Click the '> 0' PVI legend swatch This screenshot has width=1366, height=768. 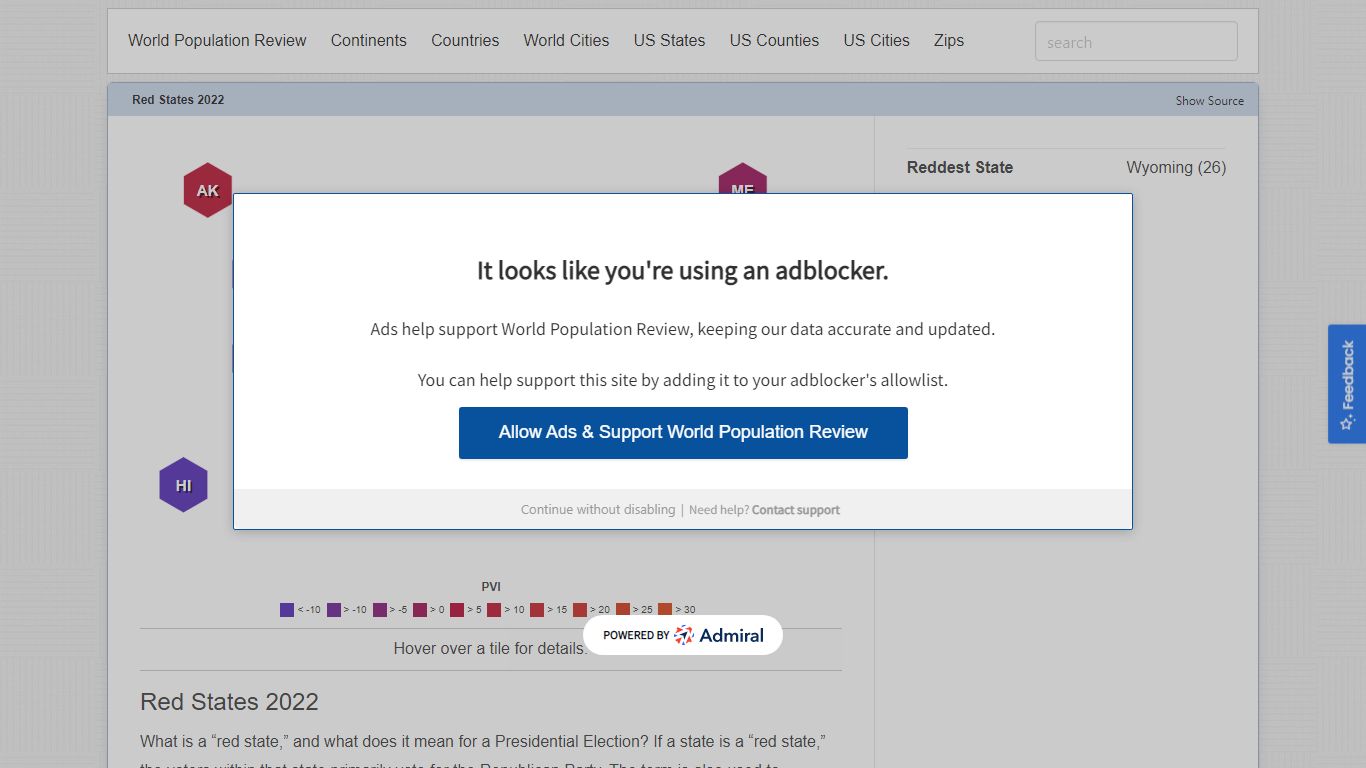click(x=420, y=609)
